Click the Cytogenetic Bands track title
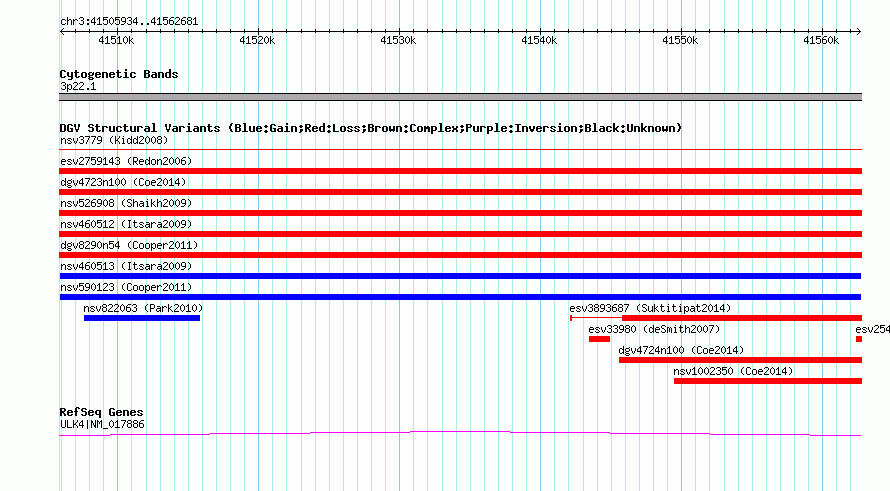This screenshot has width=890, height=491. tap(119, 74)
